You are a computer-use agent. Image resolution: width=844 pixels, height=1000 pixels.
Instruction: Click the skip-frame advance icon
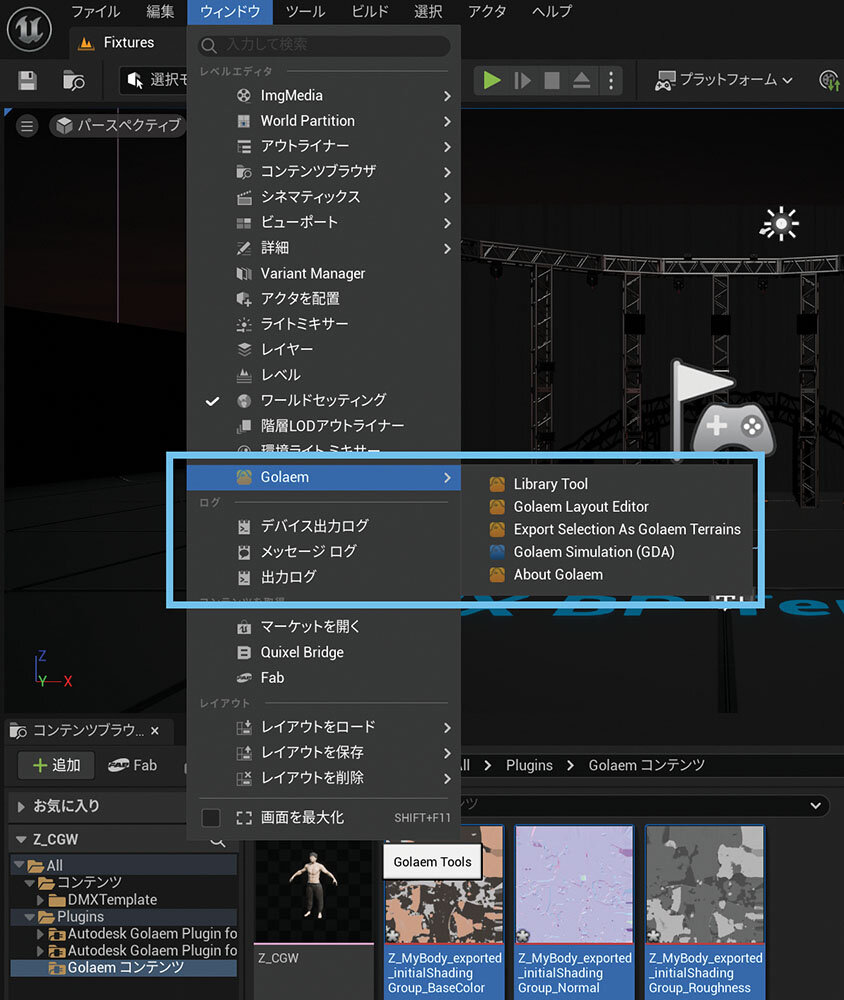(x=522, y=80)
